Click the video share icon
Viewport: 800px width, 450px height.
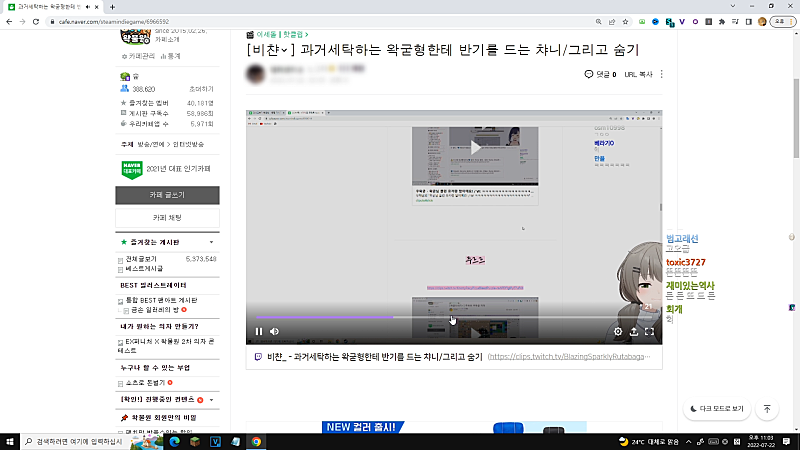point(634,332)
